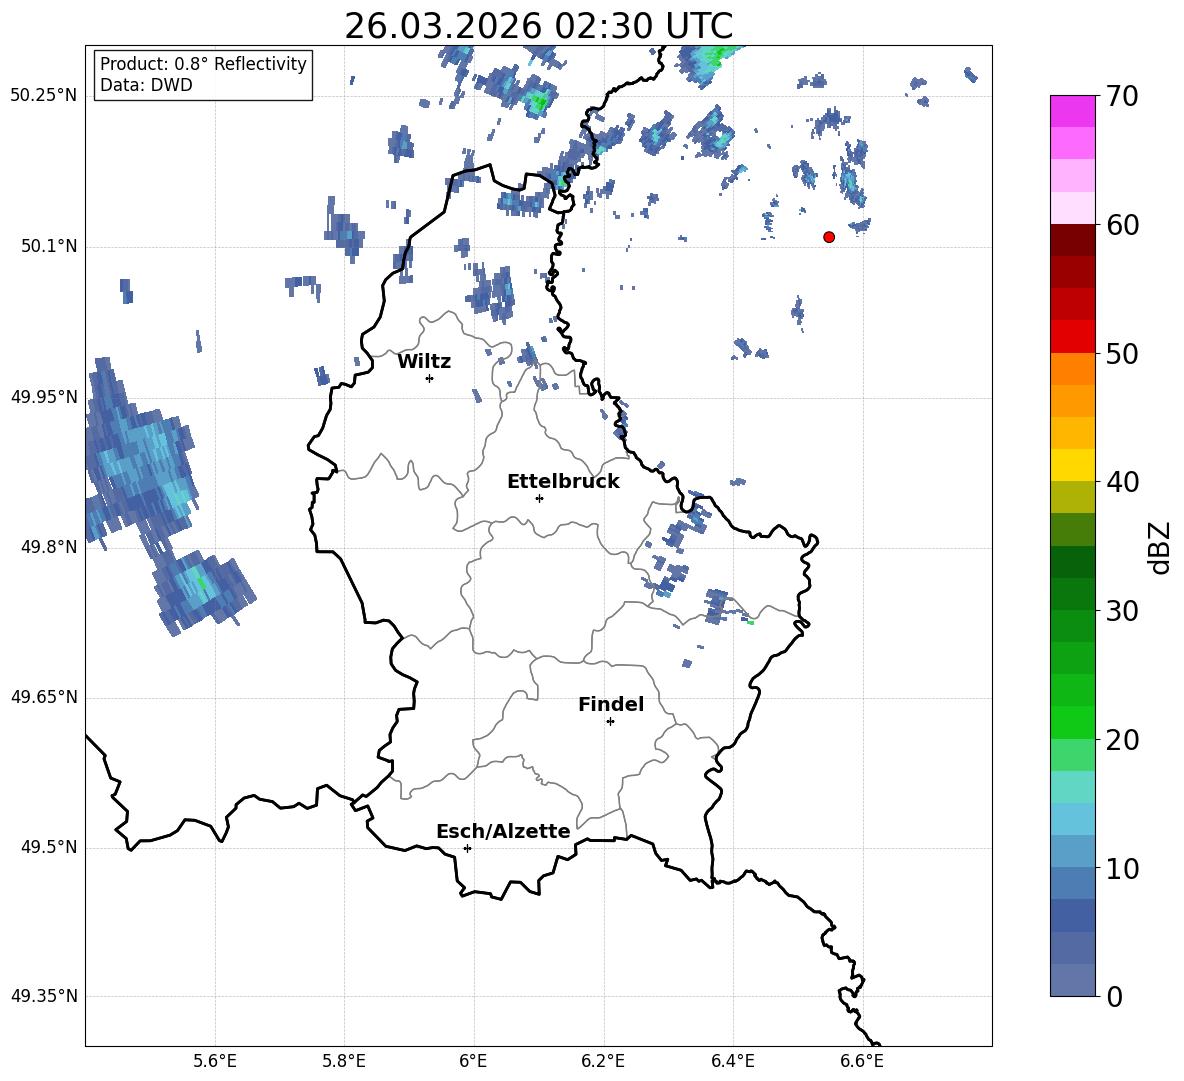Click the 20 tick on colorbar
The height and width of the screenshot is (1081, 1184).
(1122, 740)
